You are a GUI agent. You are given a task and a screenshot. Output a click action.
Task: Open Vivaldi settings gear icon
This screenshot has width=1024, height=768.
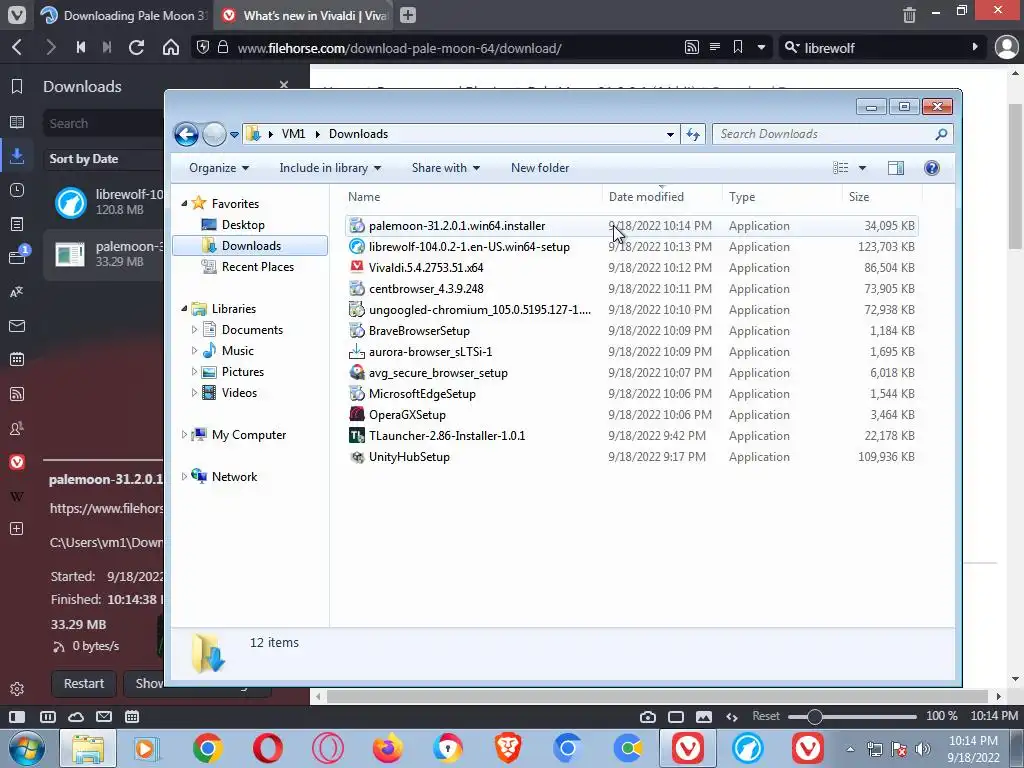pyautogui.click(x=17, y=688)
